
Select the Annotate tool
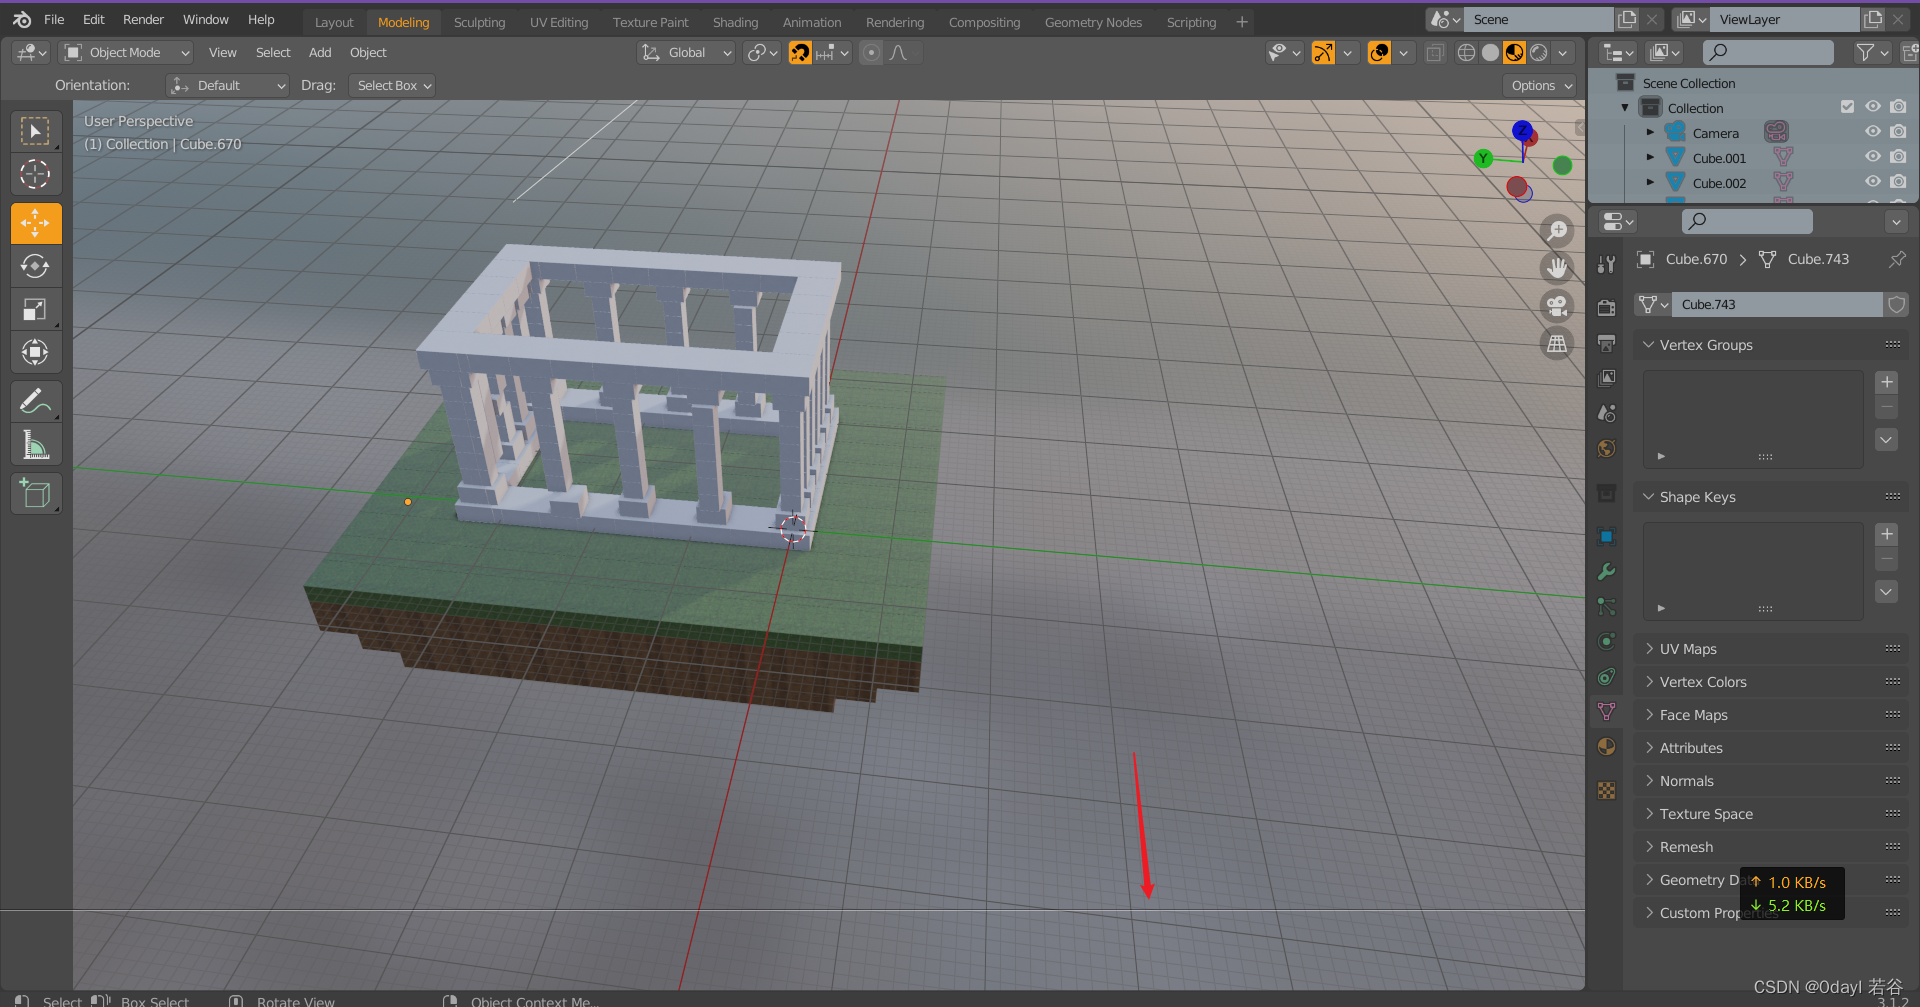(36, 401)
